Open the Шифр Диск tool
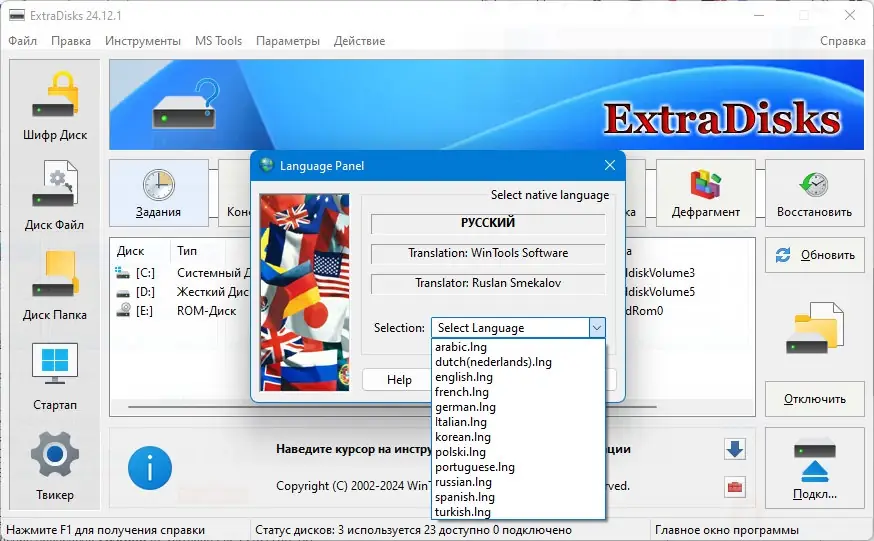874x541 pixels. (x=55, y=106)
